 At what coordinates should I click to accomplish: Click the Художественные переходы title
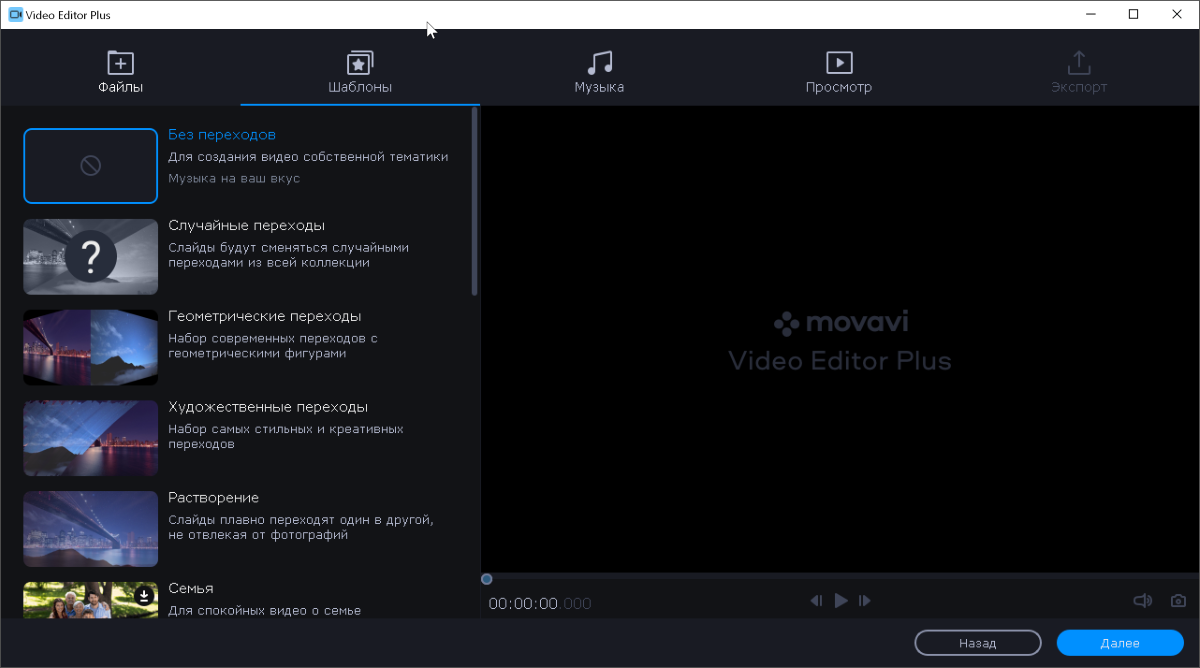[268, 407]
